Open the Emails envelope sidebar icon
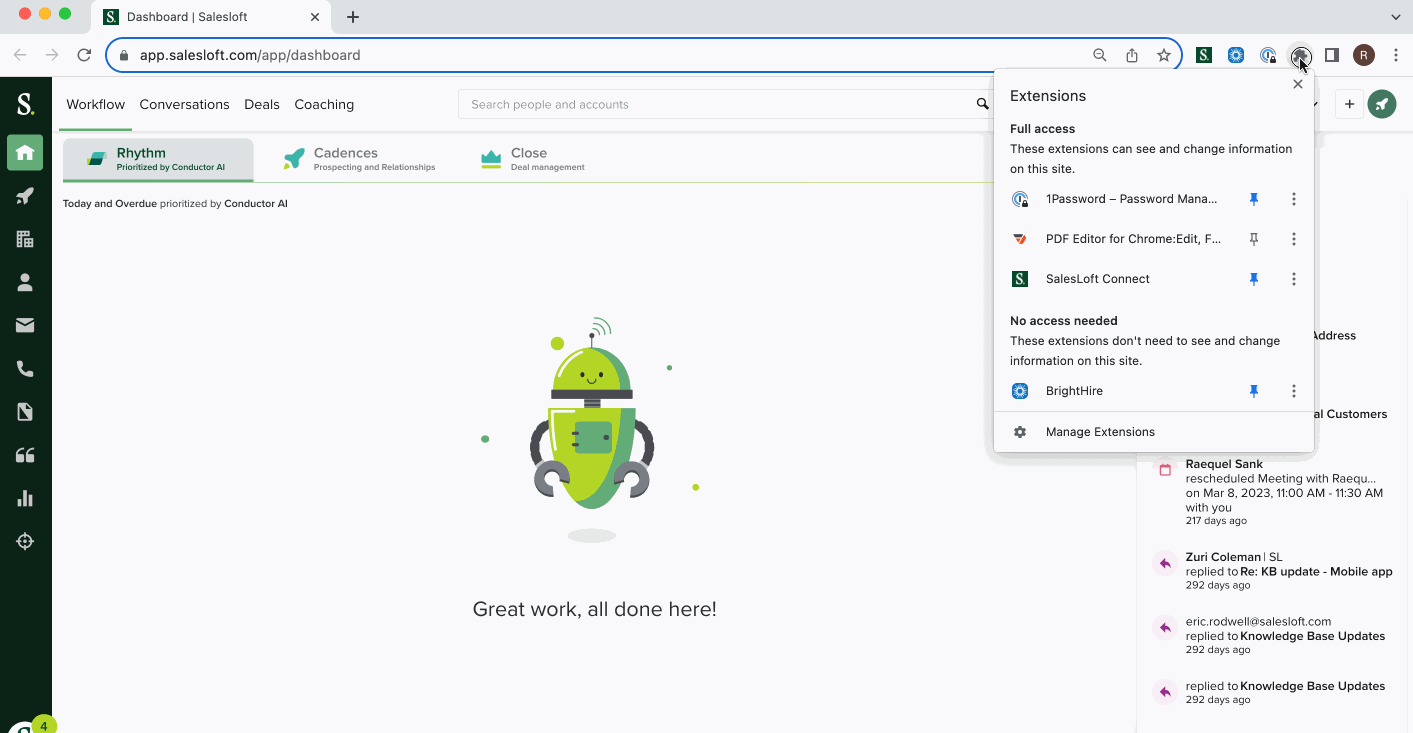The height and width of the screenshot is (733, 1413). [25, 325]
